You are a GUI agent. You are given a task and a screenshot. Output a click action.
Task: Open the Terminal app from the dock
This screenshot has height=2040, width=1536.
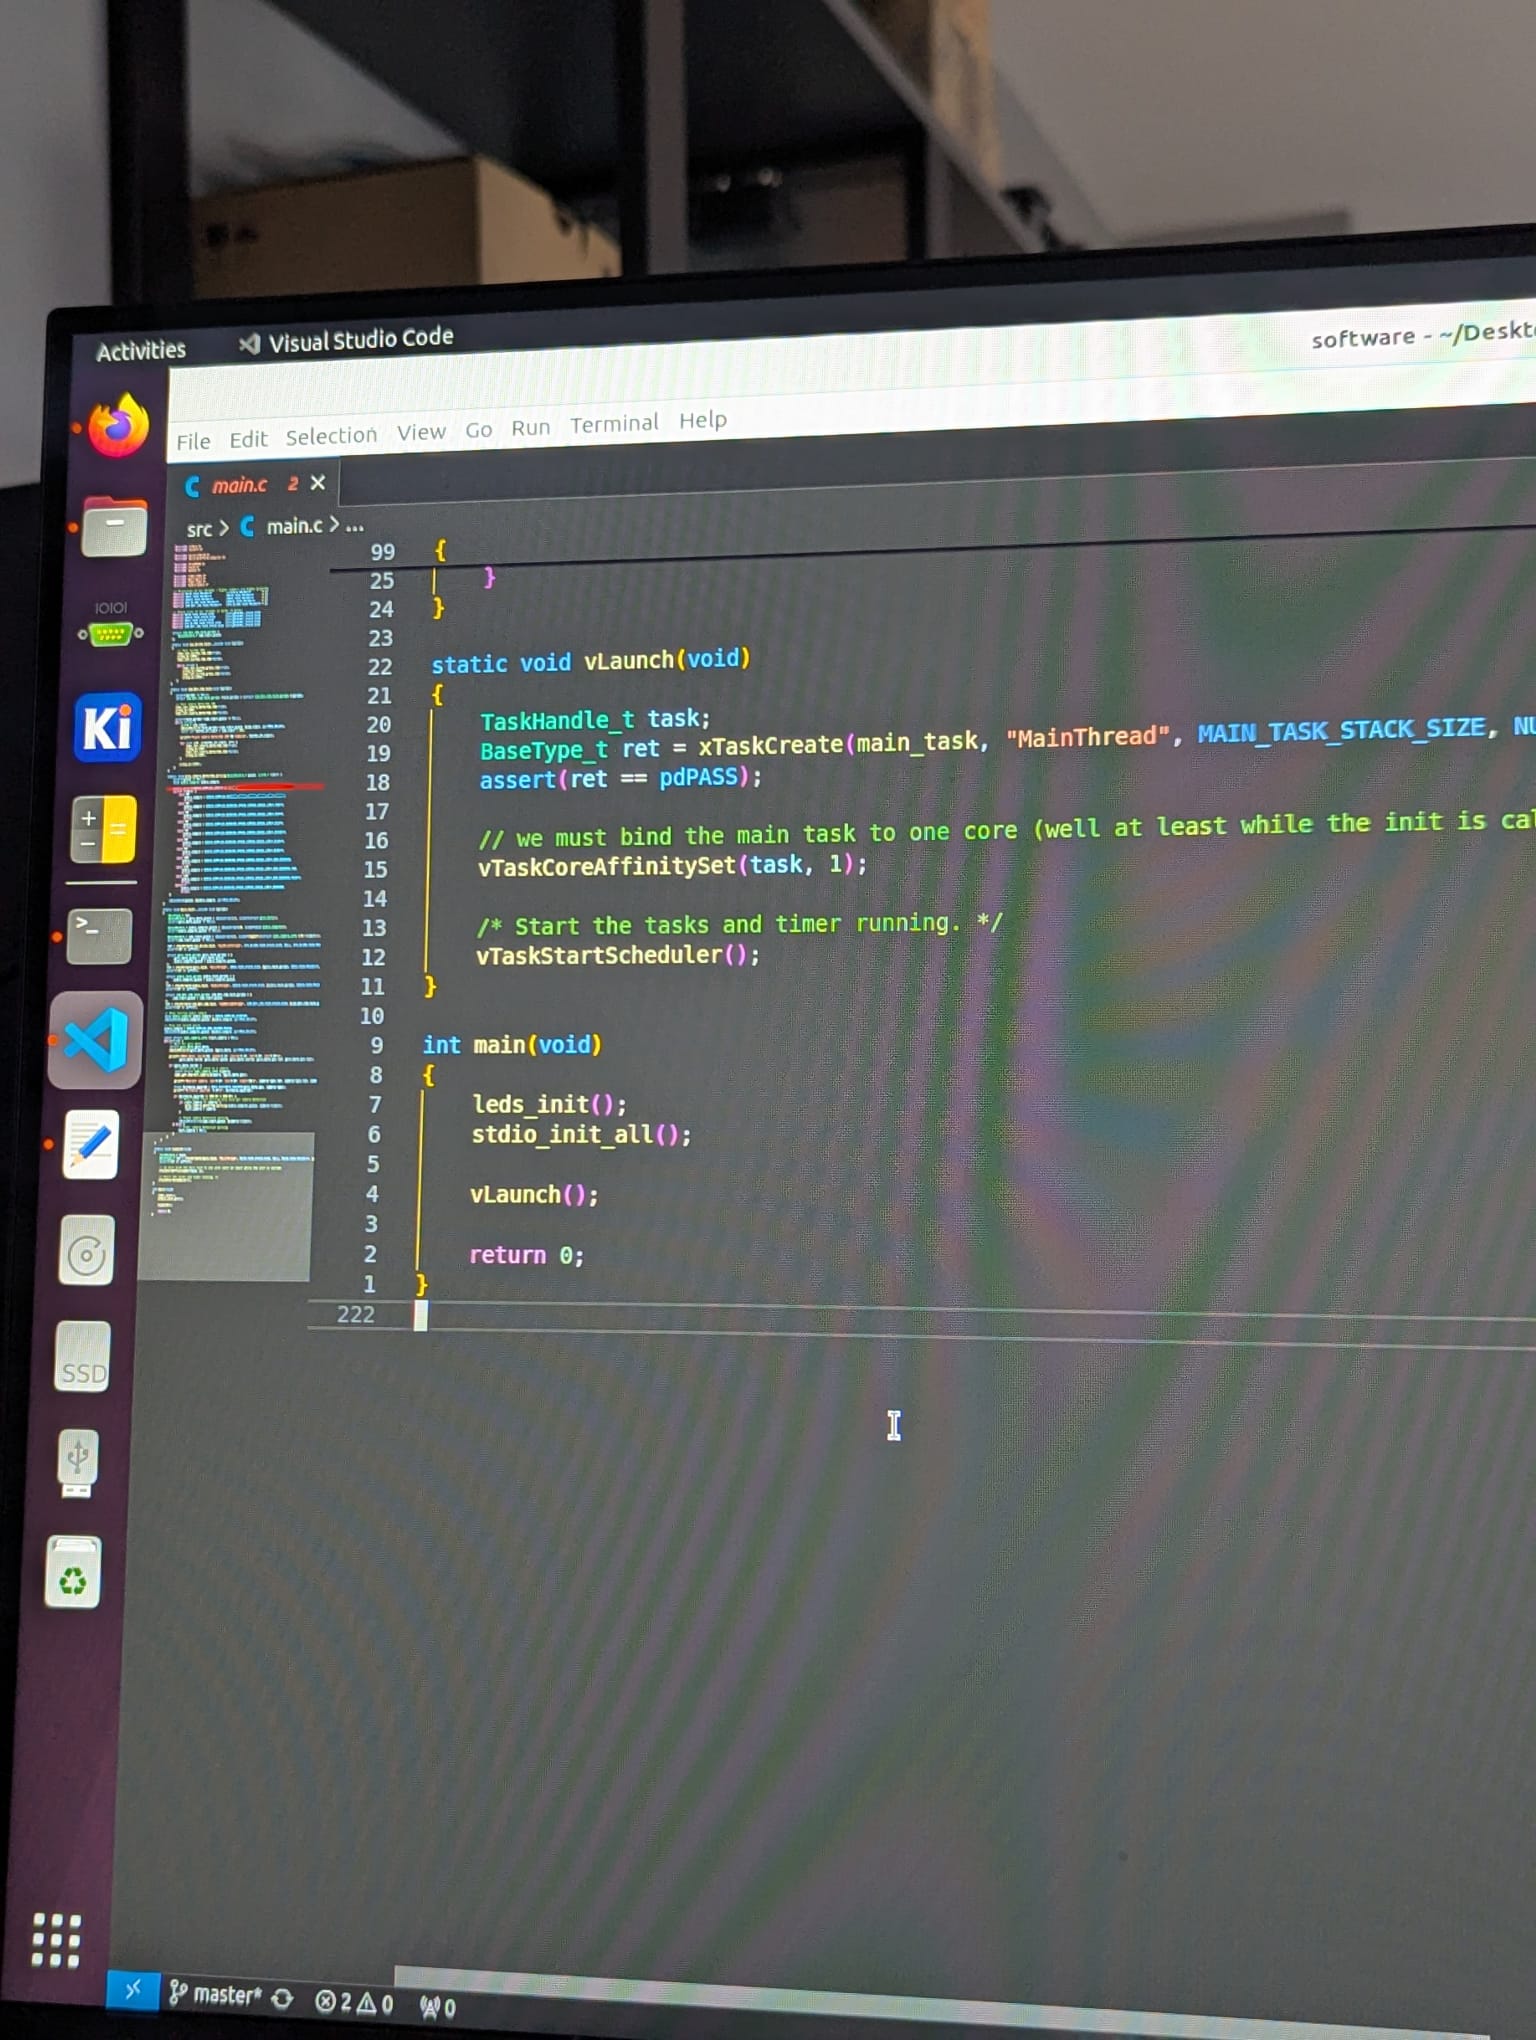[99, 936]
